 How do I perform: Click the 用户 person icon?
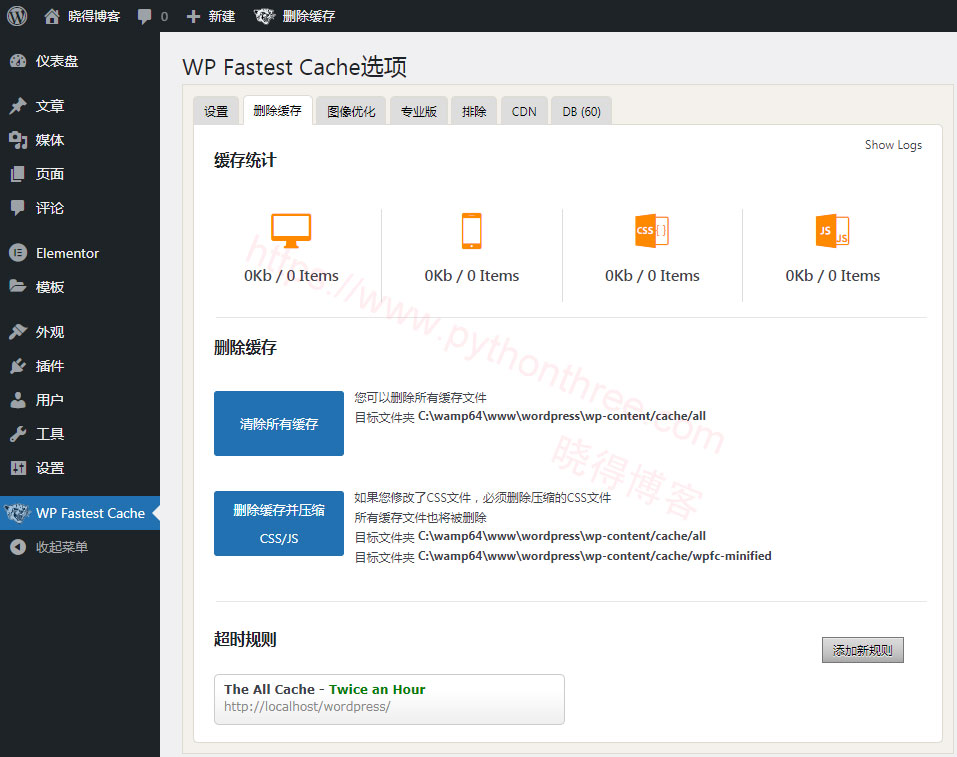click(18, 400)
